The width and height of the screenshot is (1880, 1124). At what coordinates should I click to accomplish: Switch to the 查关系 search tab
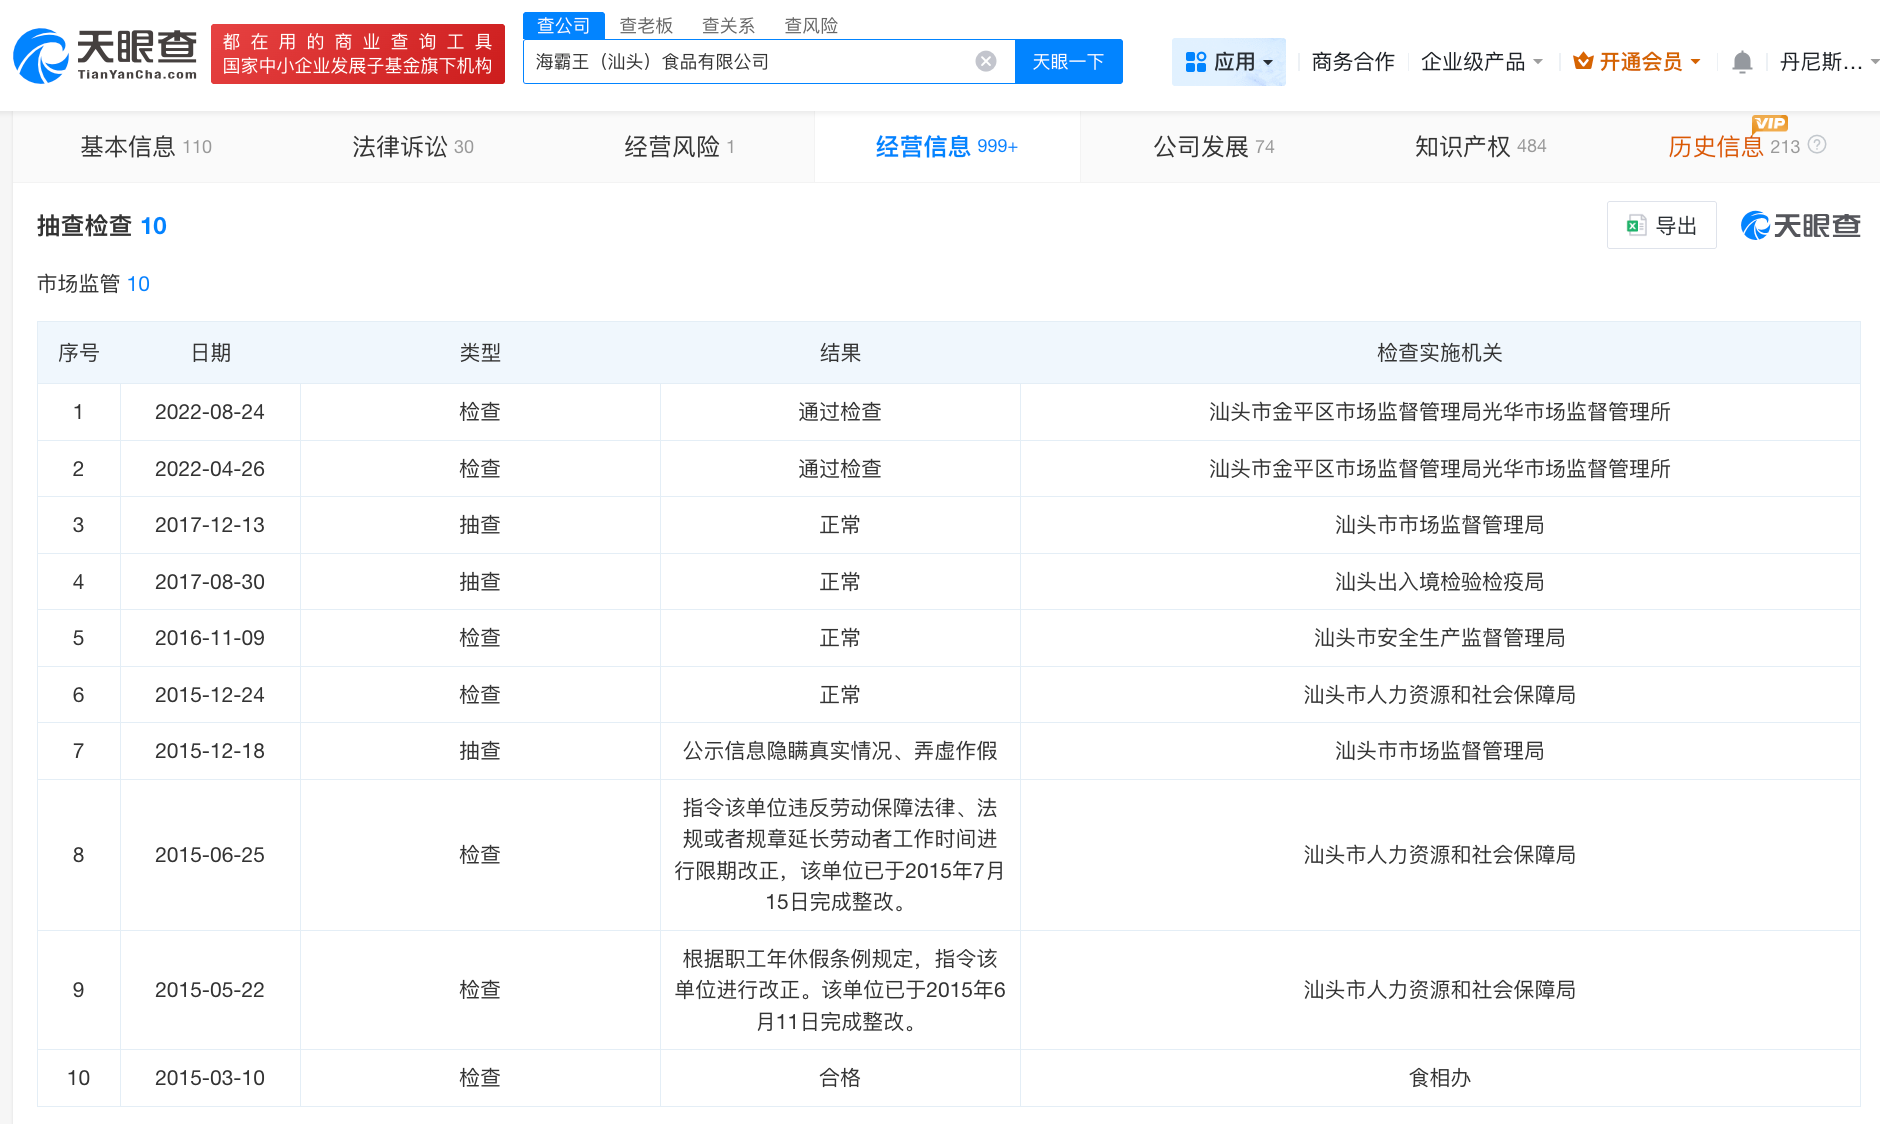(728, 26)
